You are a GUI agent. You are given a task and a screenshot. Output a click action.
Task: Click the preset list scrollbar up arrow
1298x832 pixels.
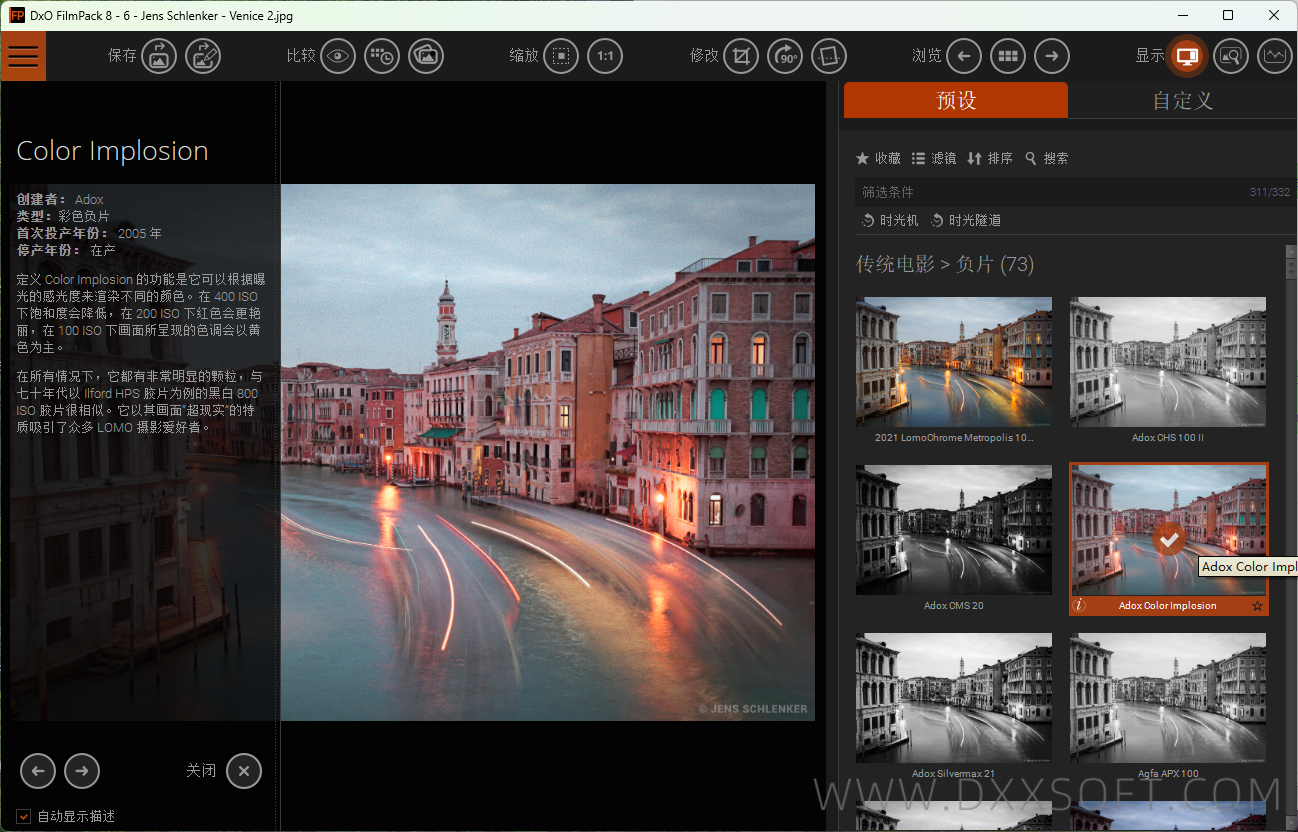pyautogui.click(x=1290, y=250)
